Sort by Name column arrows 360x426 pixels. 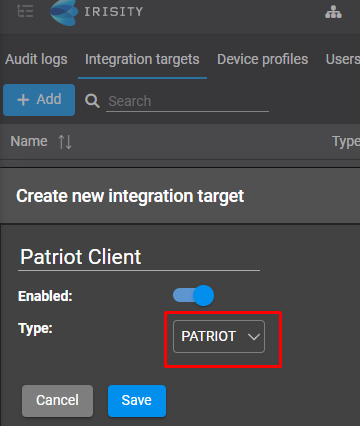(x=65, y=142)
